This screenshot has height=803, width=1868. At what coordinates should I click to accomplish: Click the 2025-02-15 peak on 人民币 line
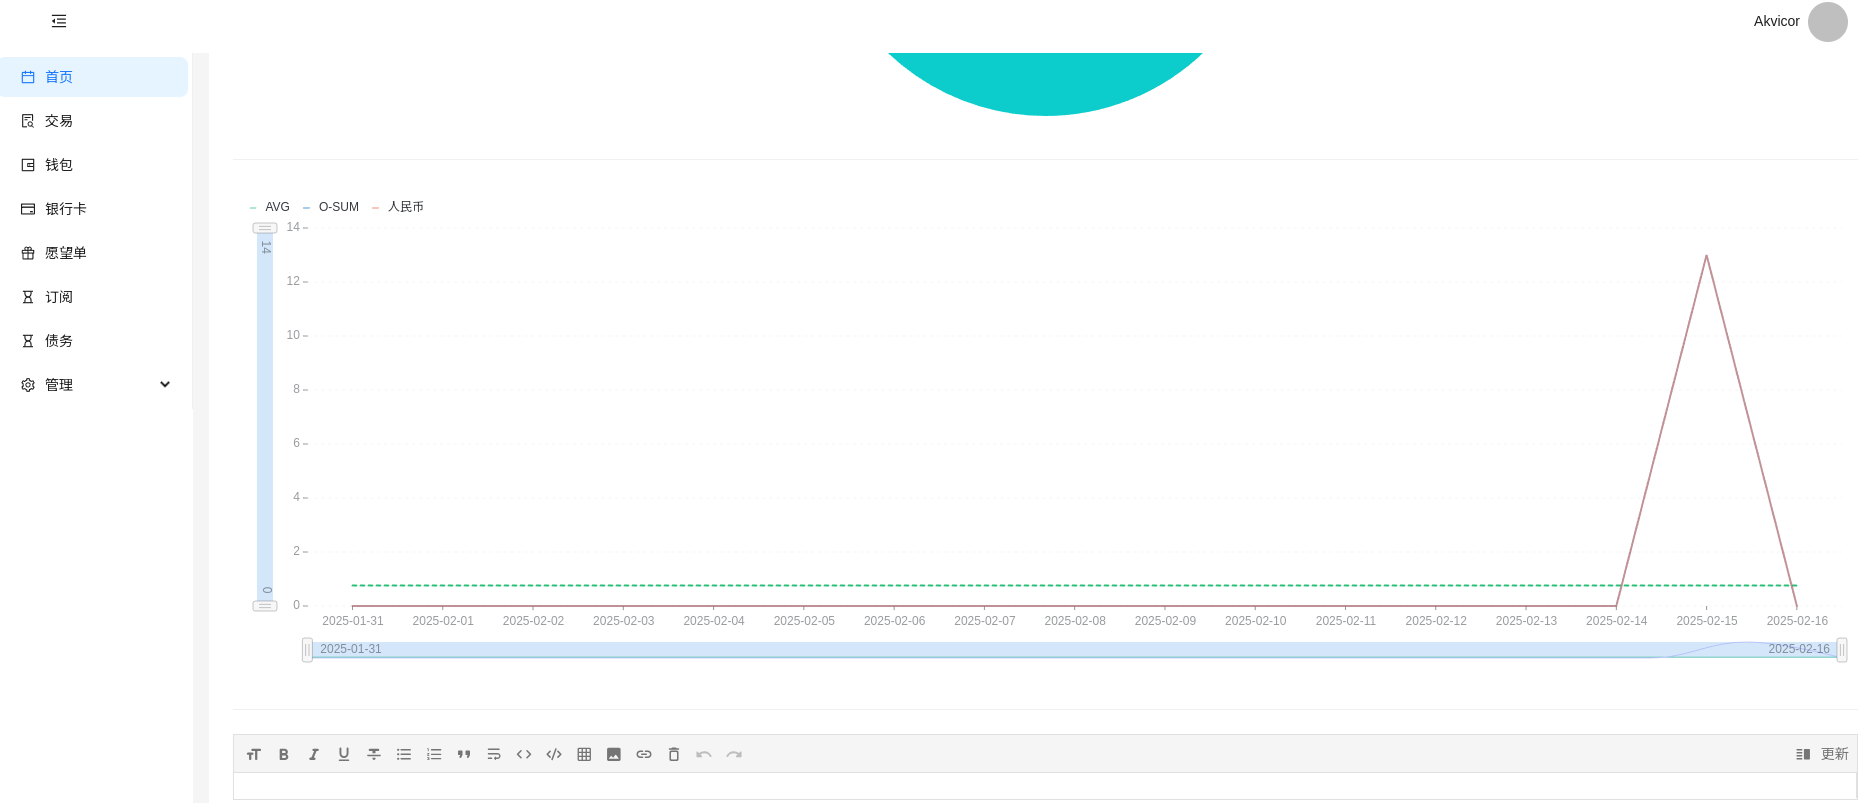(x=1706, y=256)
